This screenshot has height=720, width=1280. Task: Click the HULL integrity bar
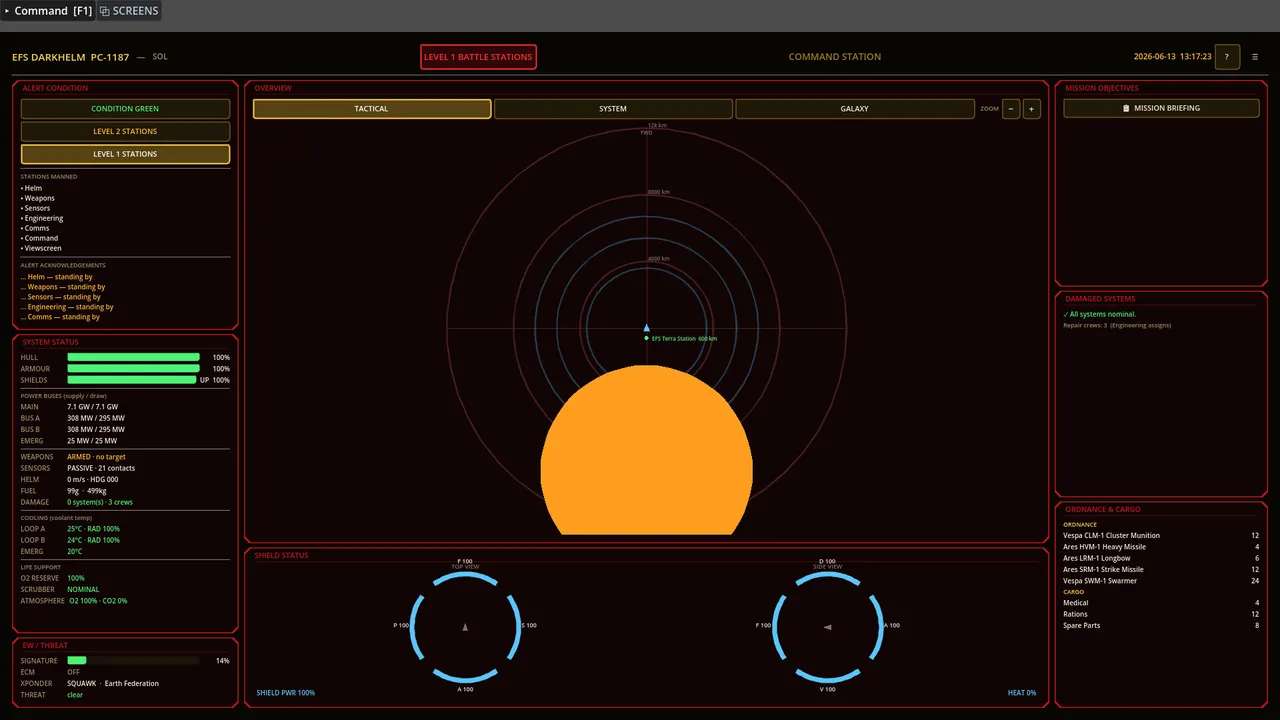133,357
